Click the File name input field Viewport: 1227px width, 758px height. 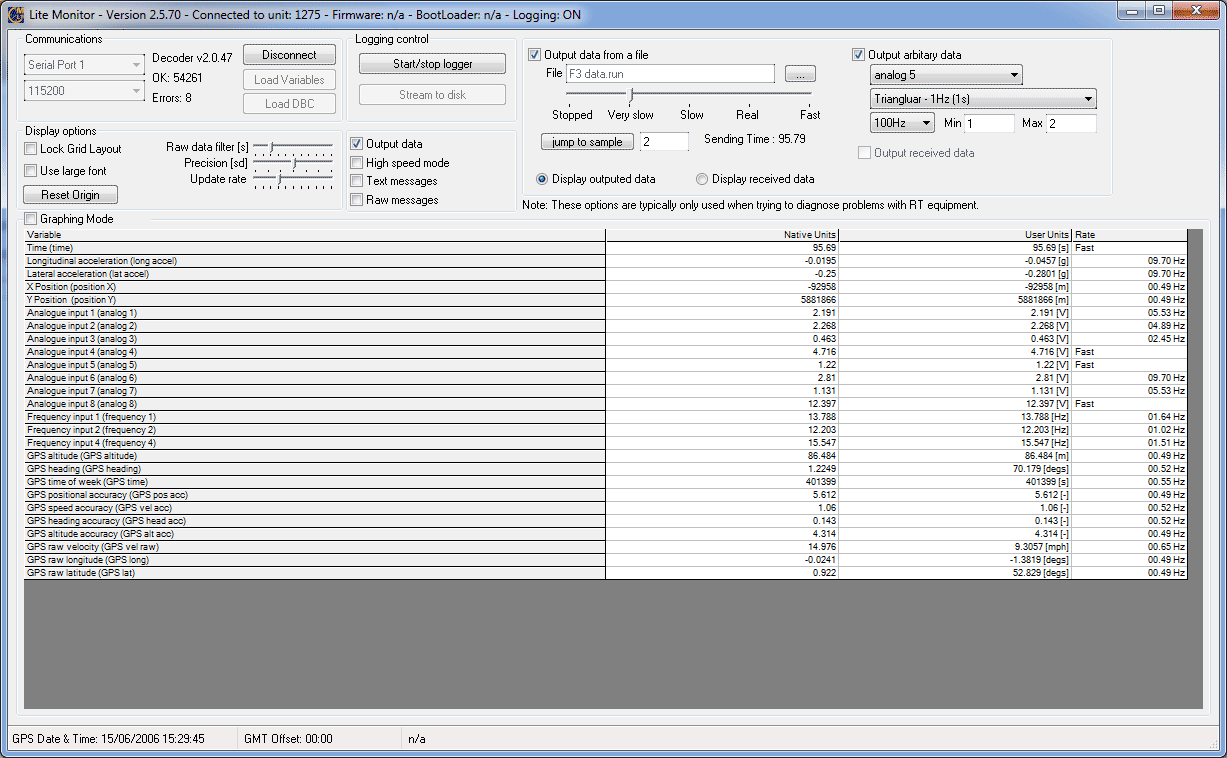[669, 74]
